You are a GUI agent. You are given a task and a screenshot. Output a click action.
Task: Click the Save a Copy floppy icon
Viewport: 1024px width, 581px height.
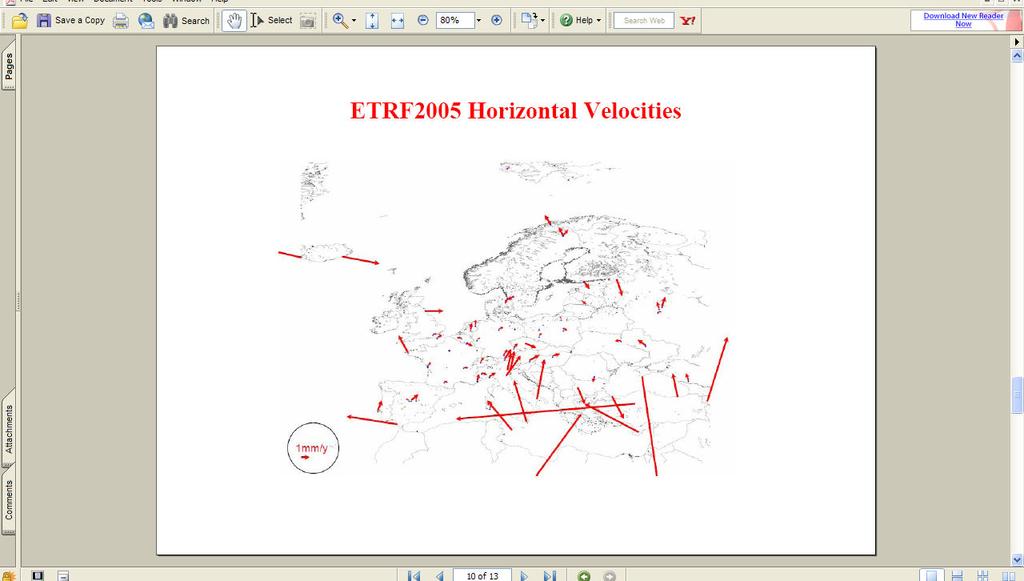point(44,21)
